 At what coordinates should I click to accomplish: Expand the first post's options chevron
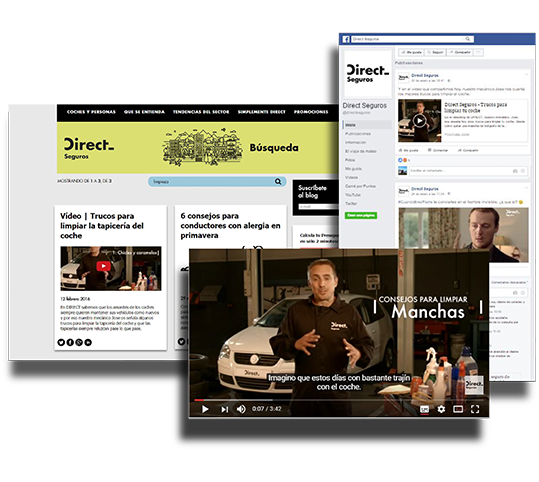(x=526, y=74)
